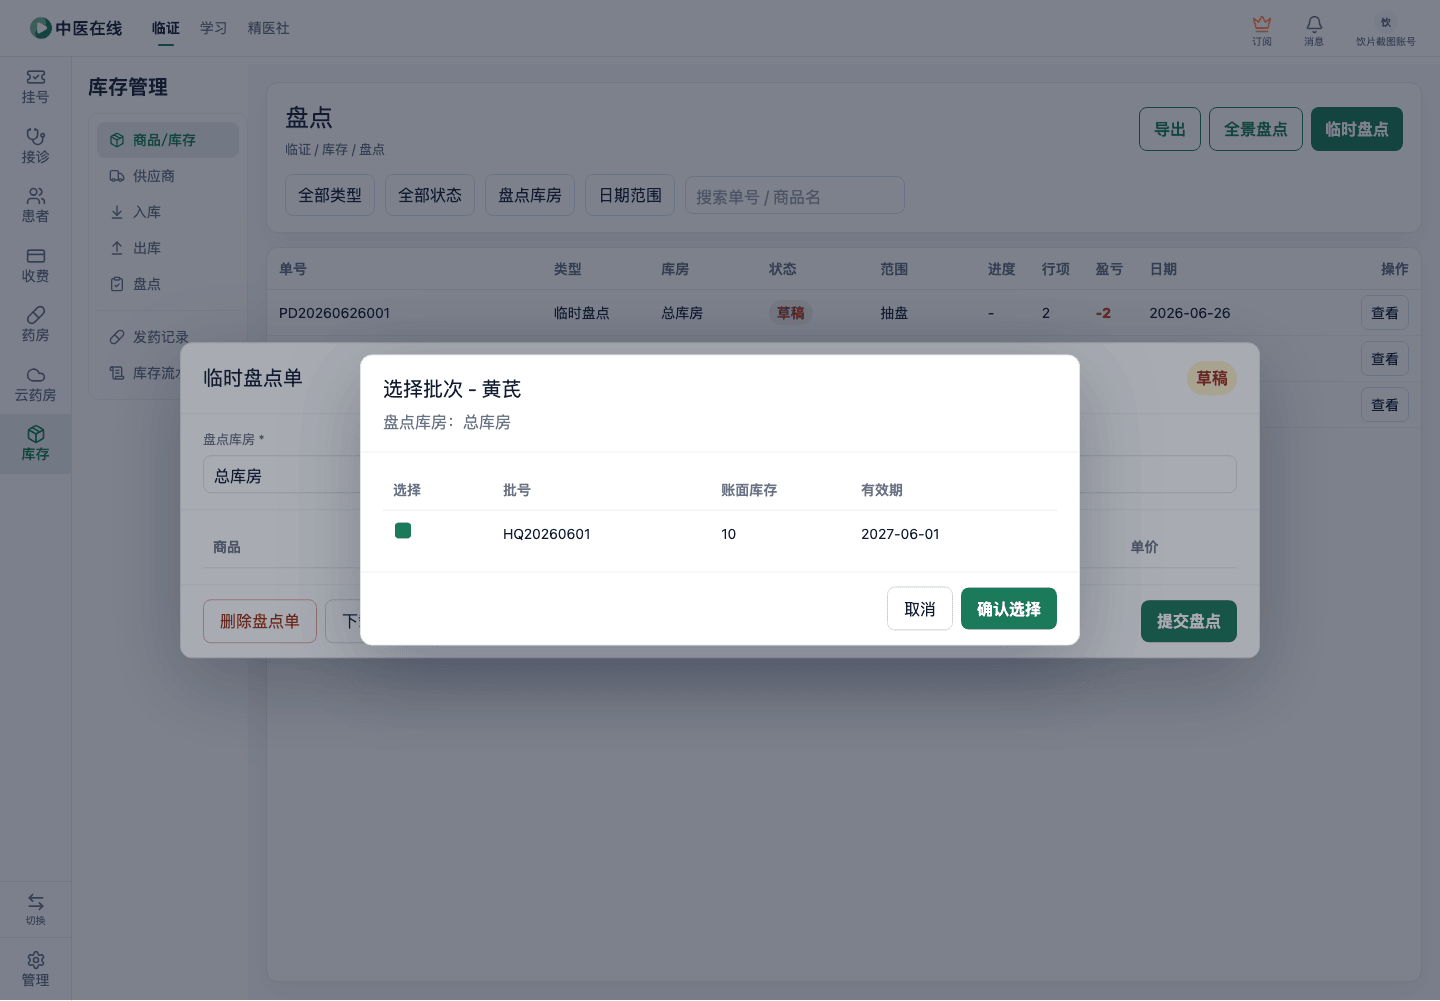Click the 临证 breadcrumb link
Image resolution: width=1440 pixels, height=1001 pixels.
[298, 149]
